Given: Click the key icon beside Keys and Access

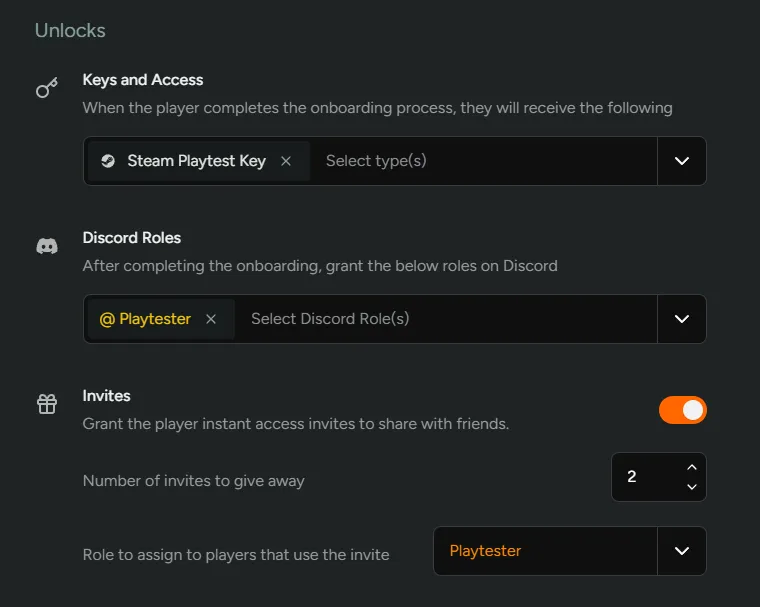Looking at the screenshot, I should click(47, 89).
